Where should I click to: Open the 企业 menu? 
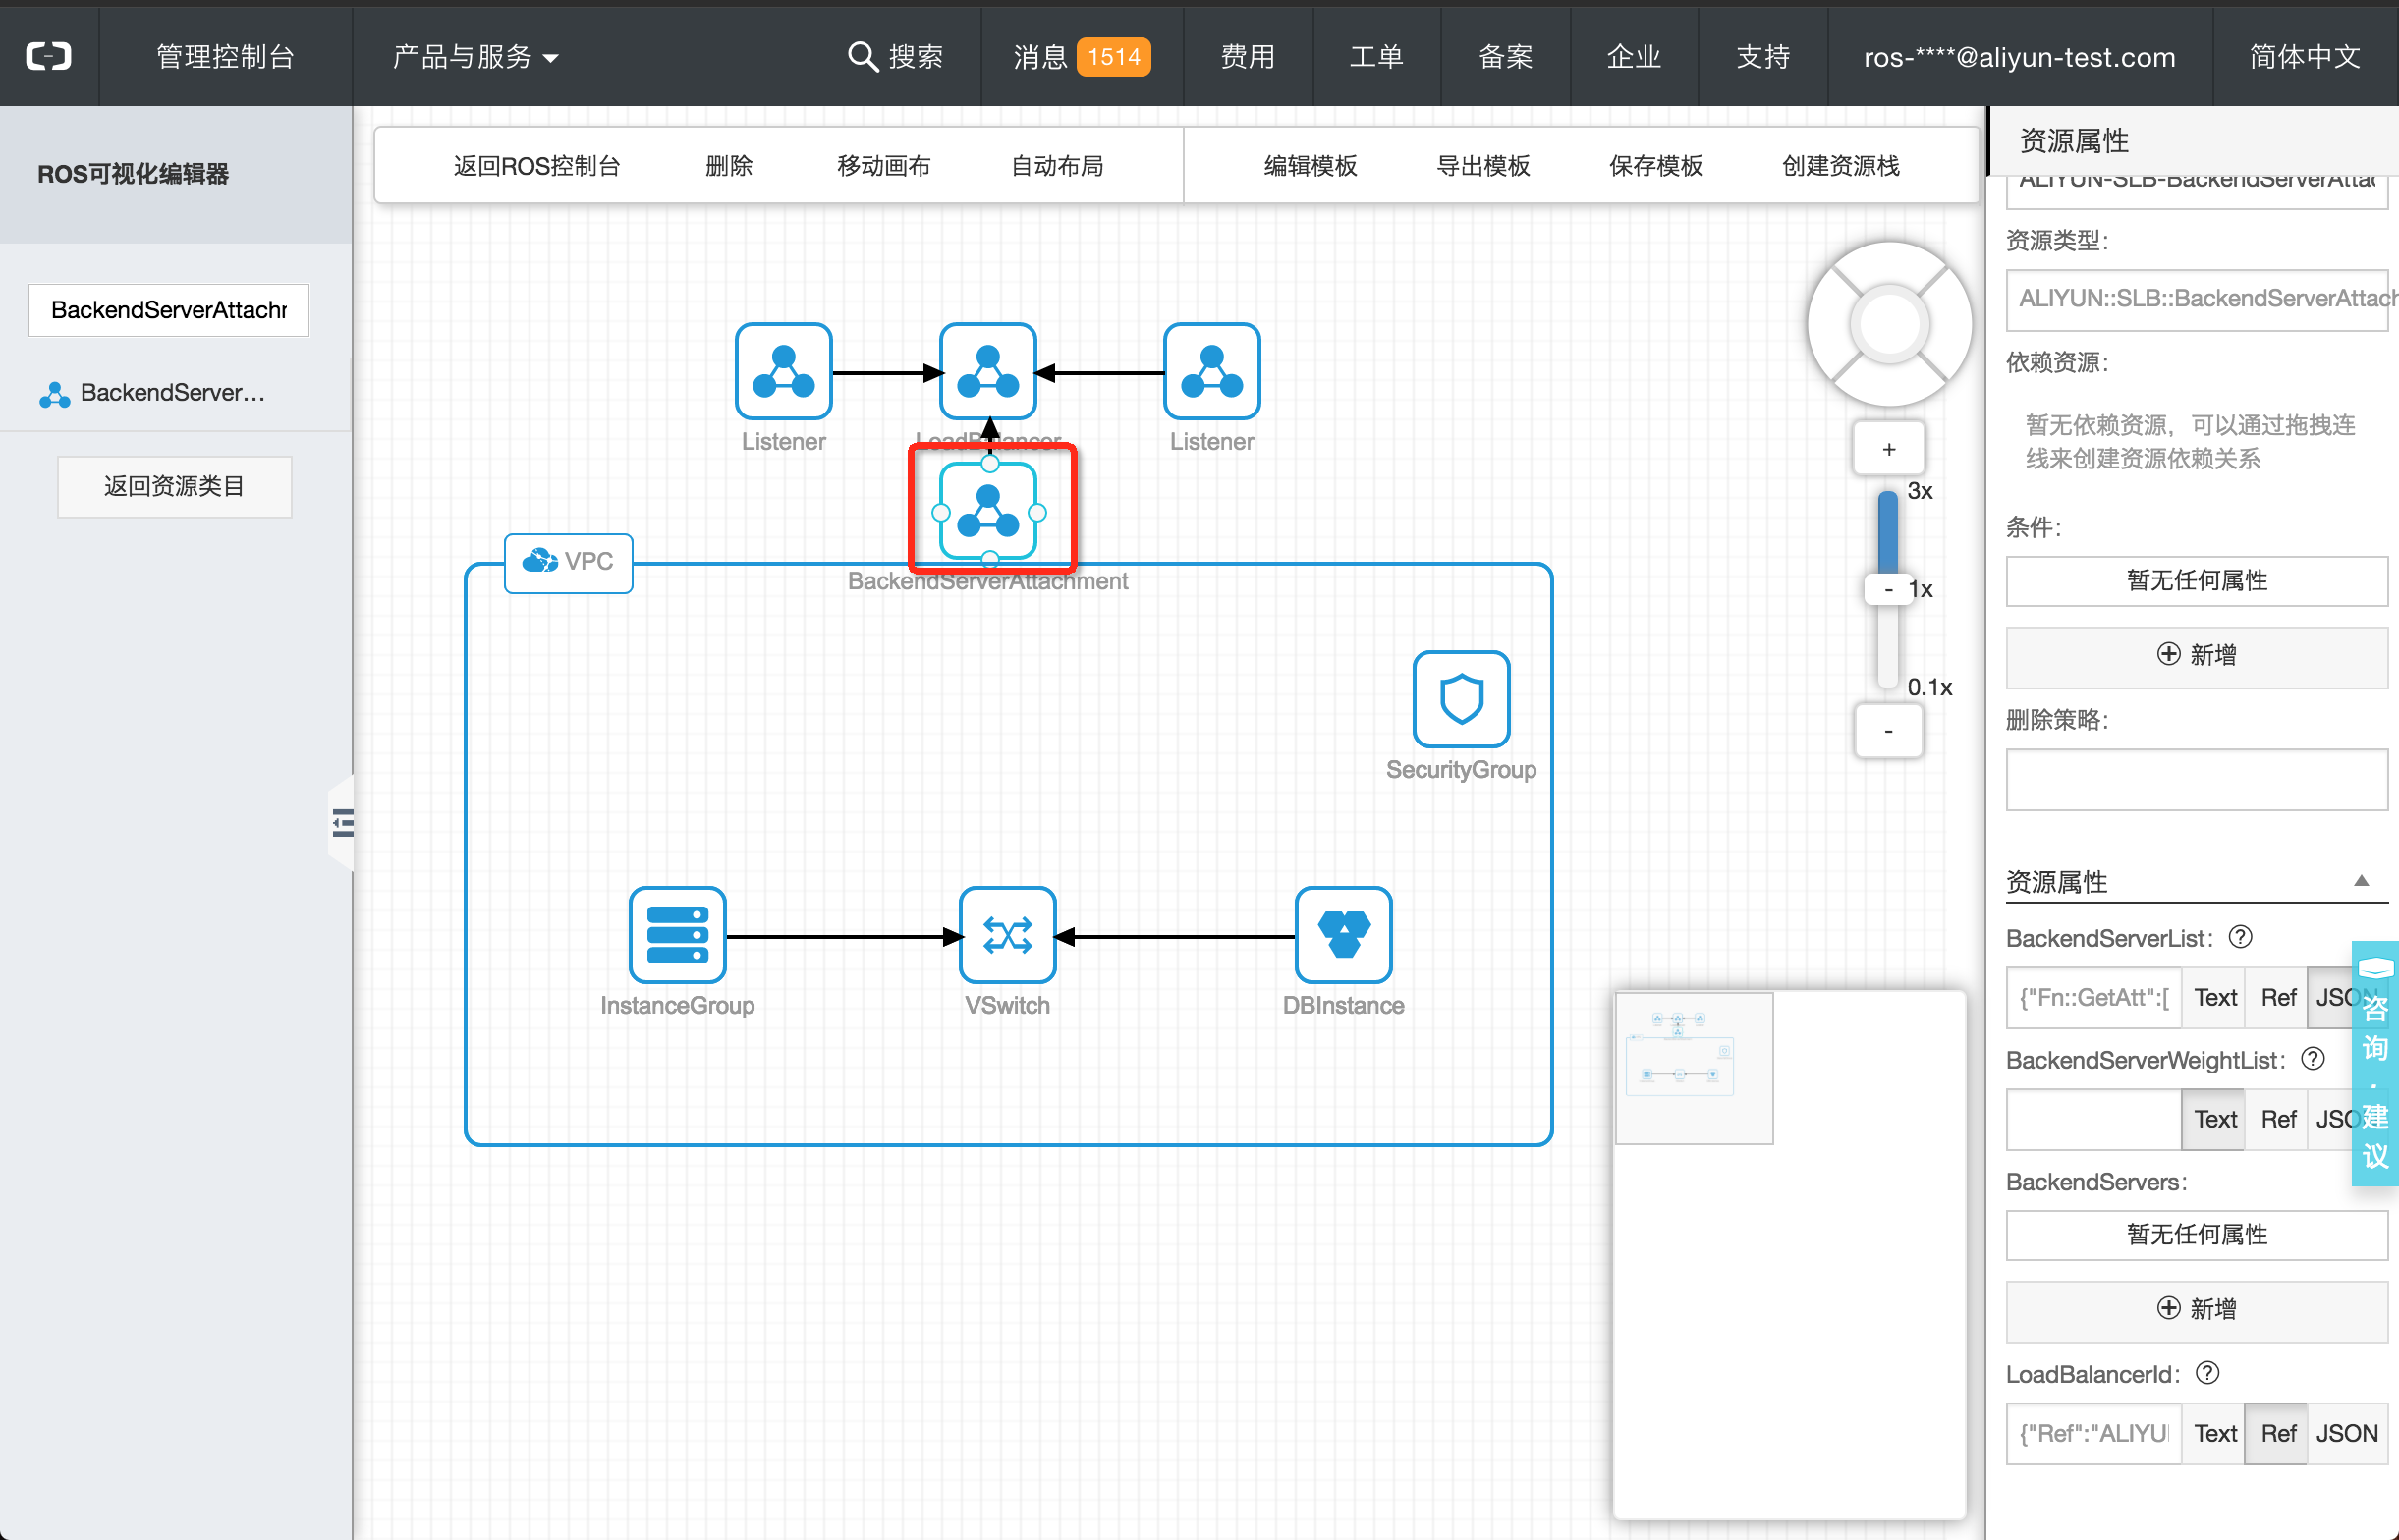1634,57
